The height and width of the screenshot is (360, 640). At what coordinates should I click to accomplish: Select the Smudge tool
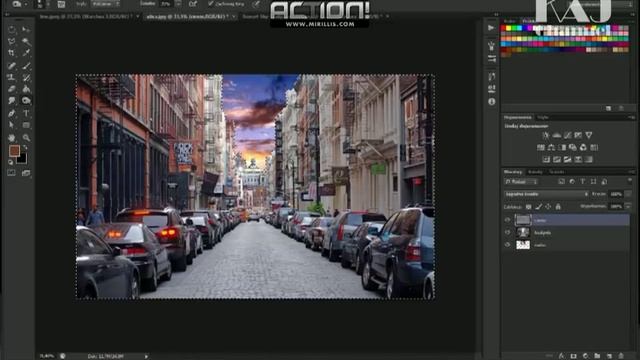pyautogui.click(x=12, y=100)
